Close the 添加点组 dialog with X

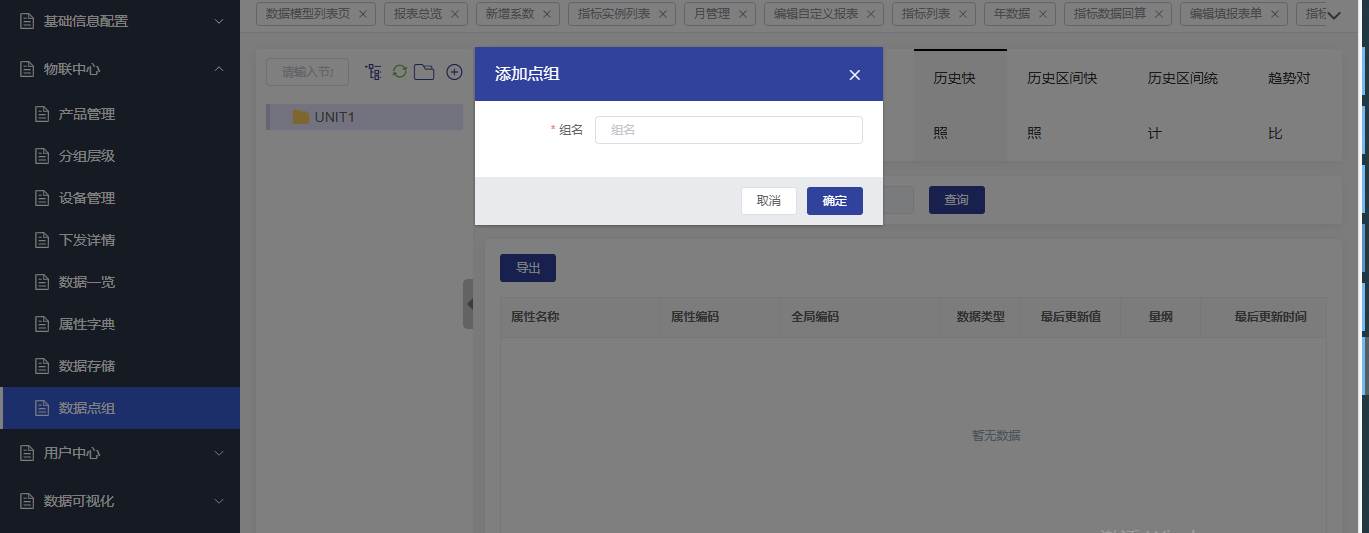pos(854,75)
